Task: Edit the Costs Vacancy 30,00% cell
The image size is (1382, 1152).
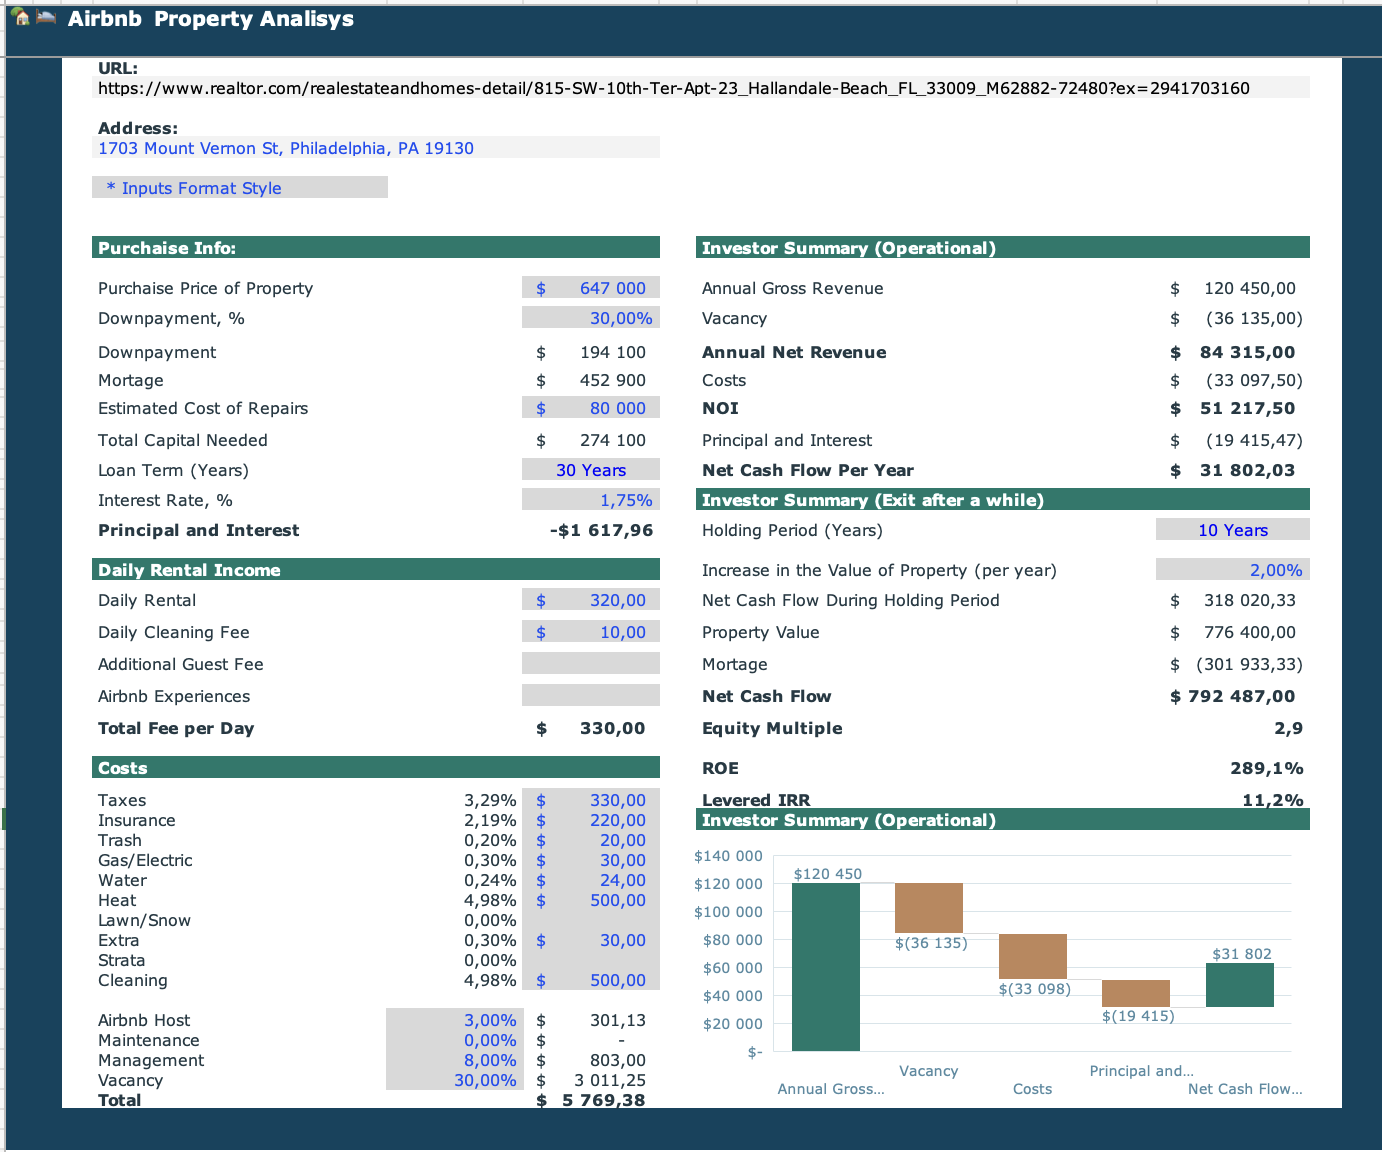Action: click(453, 1080)
